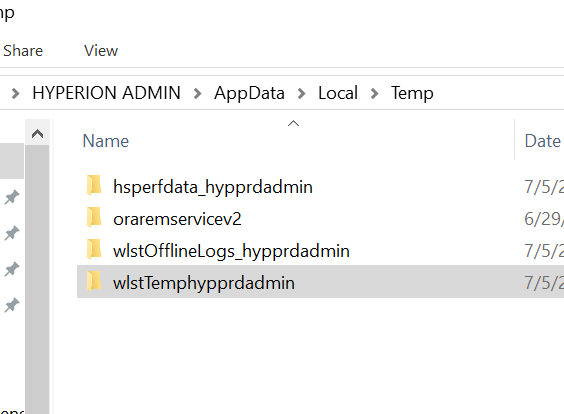This screenshot has width=564, height=414.
Task: Select oraremservicev2 folder icon
Action: pyautogui.click(x=94, y=218)
